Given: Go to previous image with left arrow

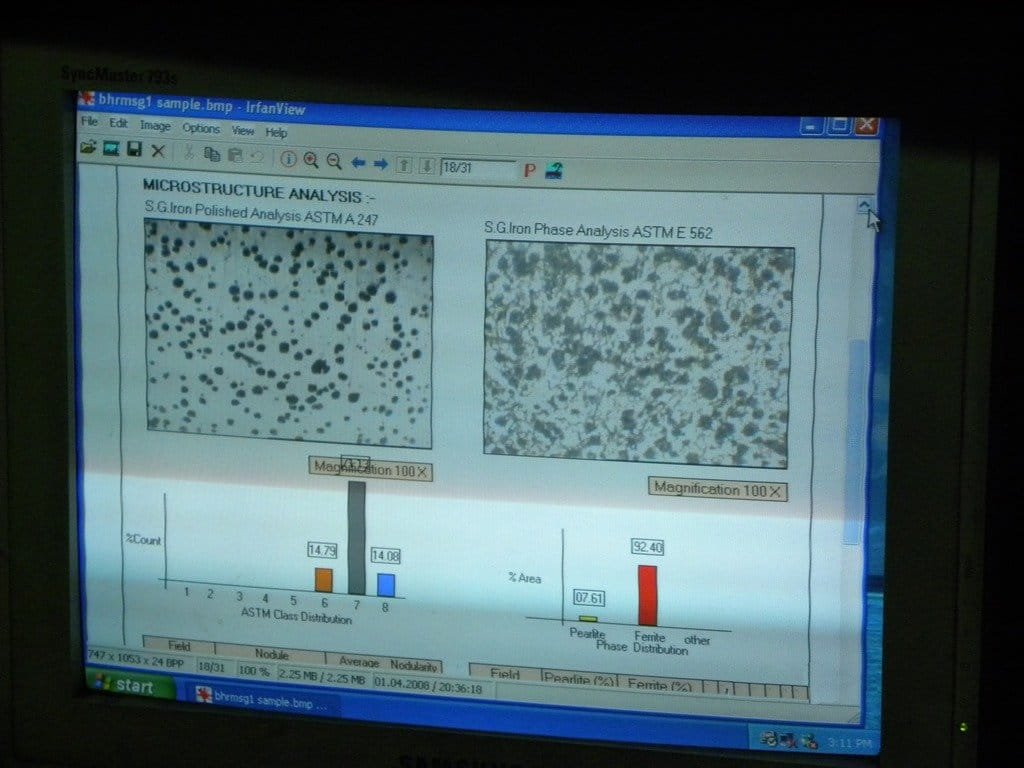Looking at the screenshot, I should (x=358, y=163).
